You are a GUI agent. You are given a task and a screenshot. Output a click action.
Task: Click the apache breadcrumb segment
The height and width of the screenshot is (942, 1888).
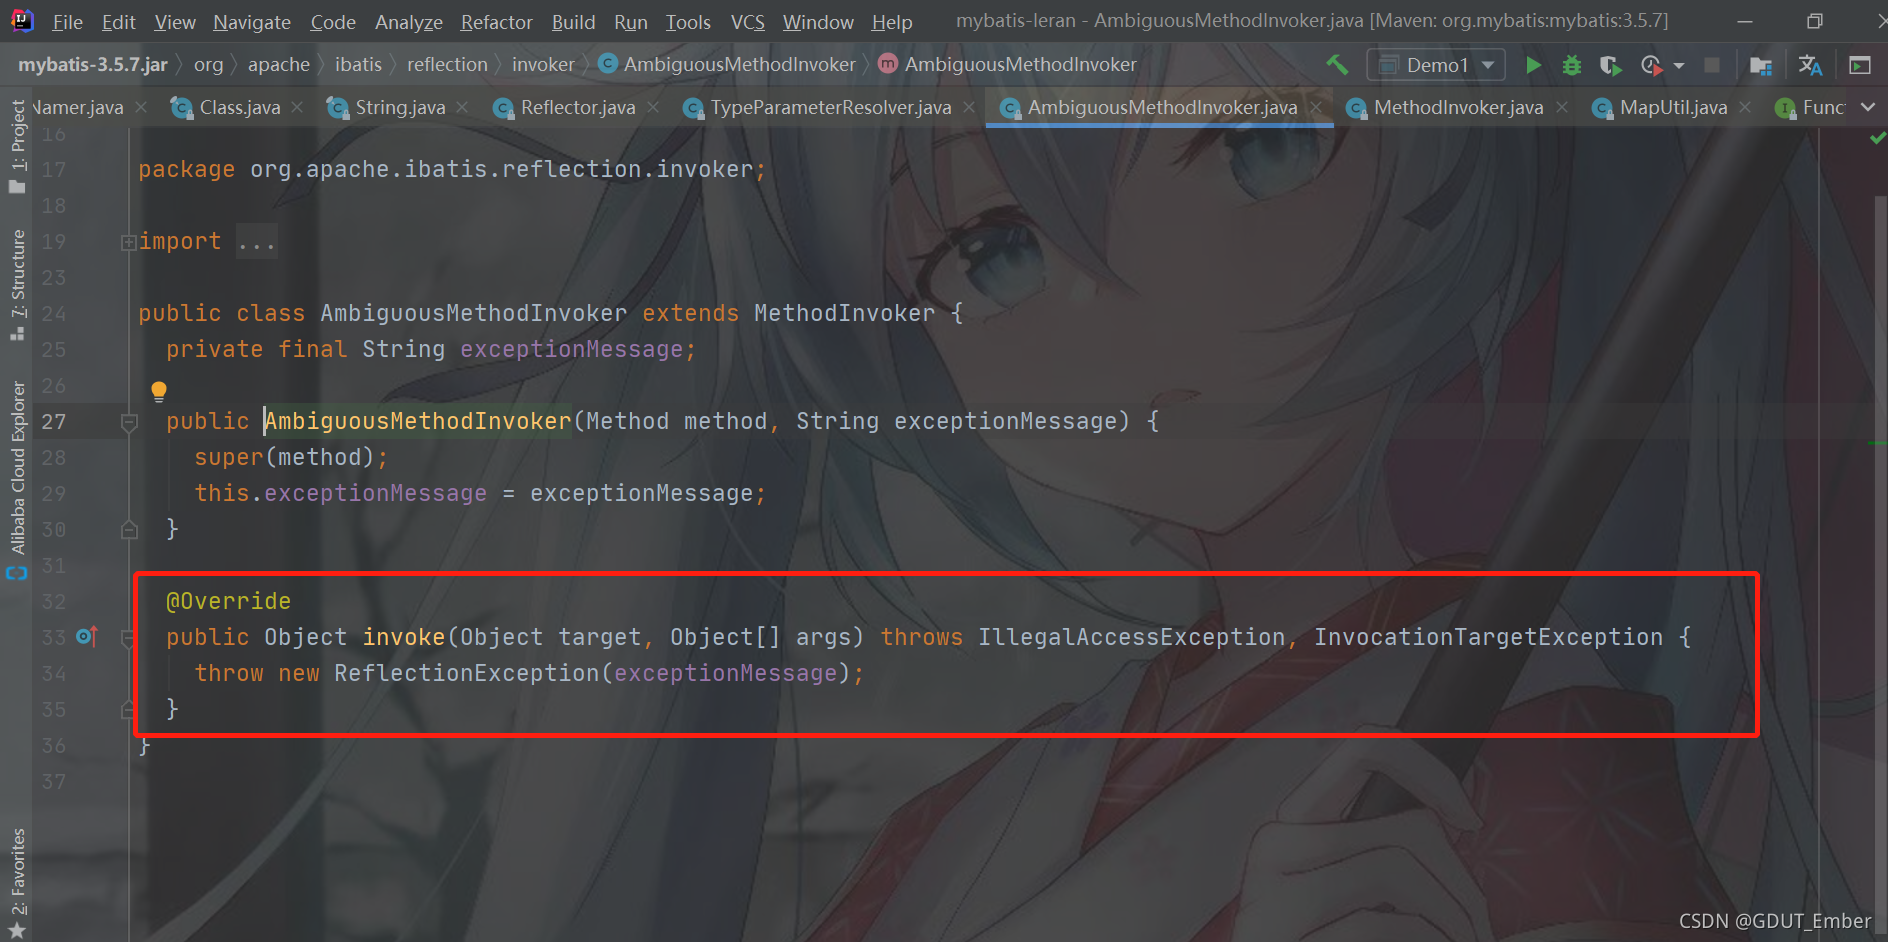click(279, 65)
